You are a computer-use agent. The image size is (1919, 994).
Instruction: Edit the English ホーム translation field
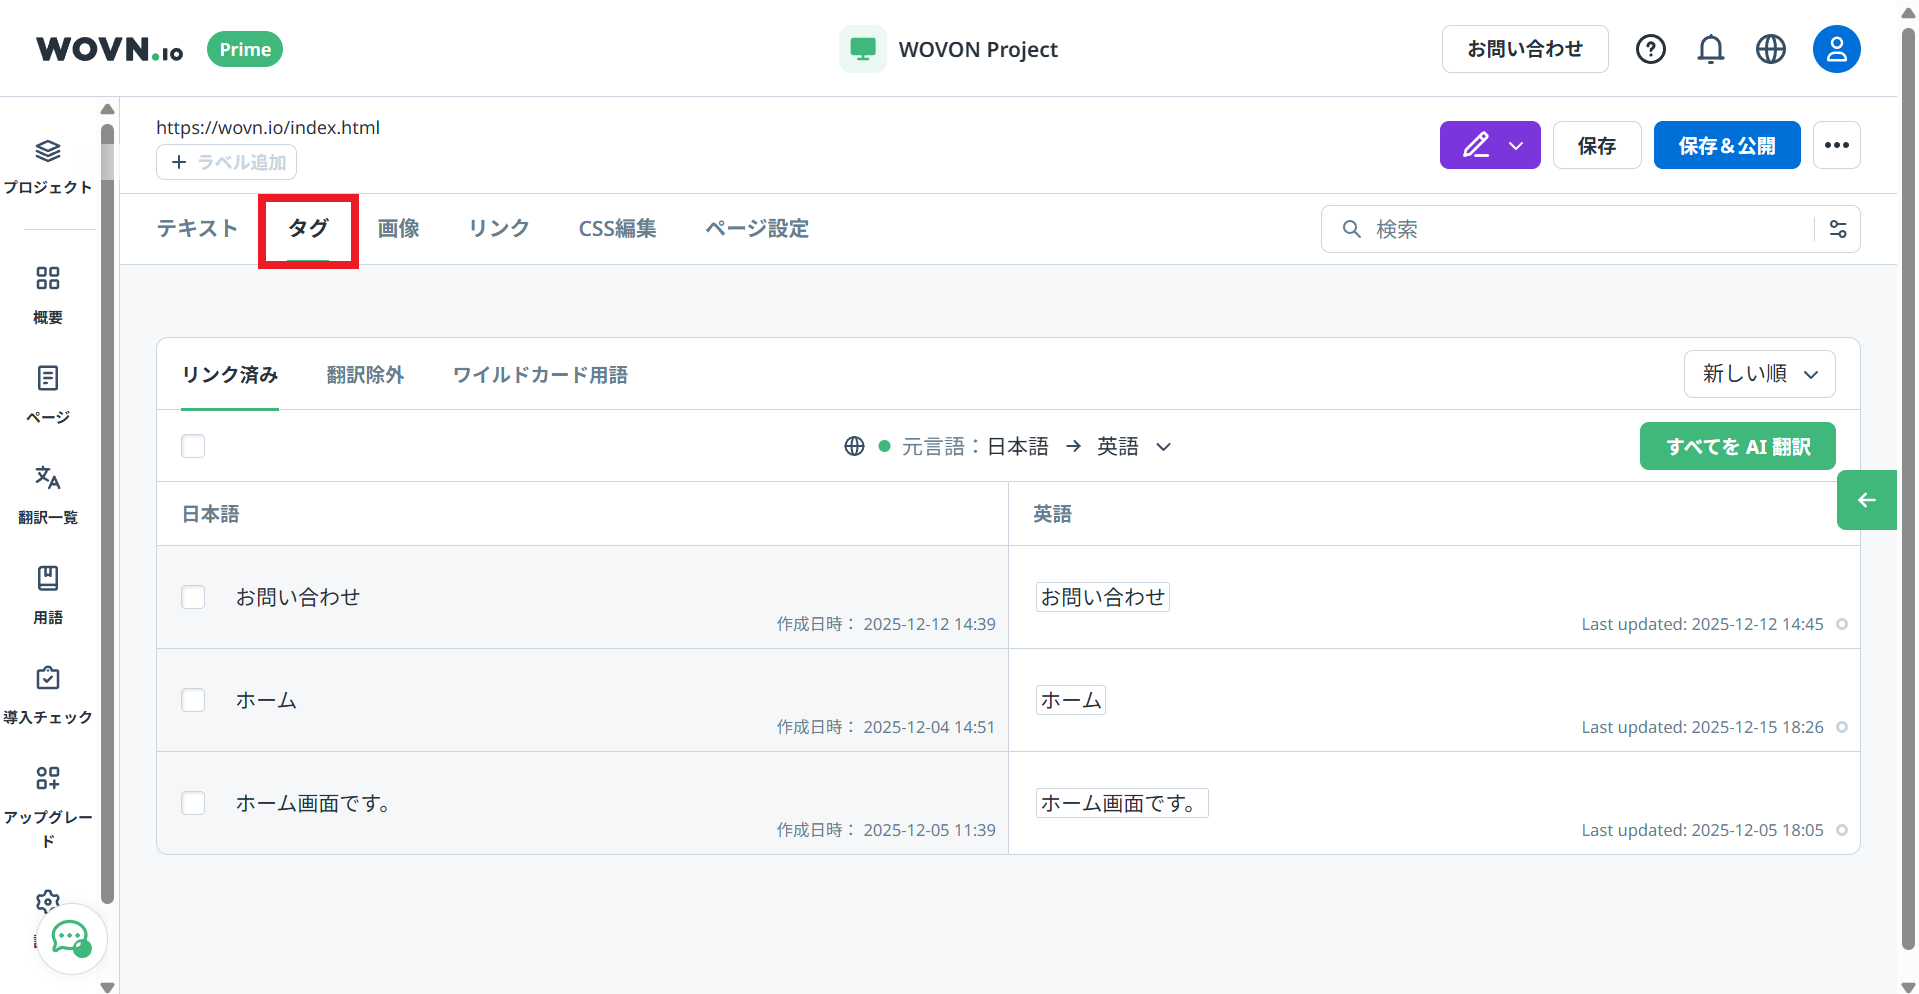1071,700
